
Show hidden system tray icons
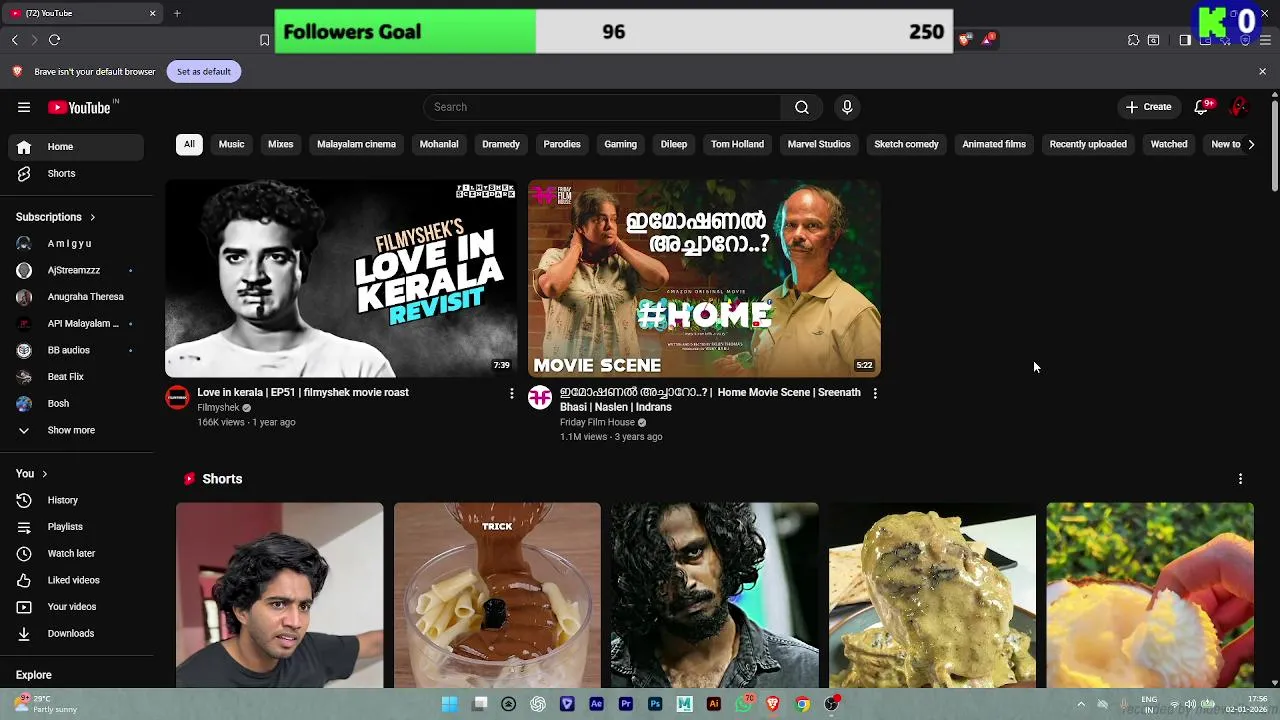click(1080, 704)
